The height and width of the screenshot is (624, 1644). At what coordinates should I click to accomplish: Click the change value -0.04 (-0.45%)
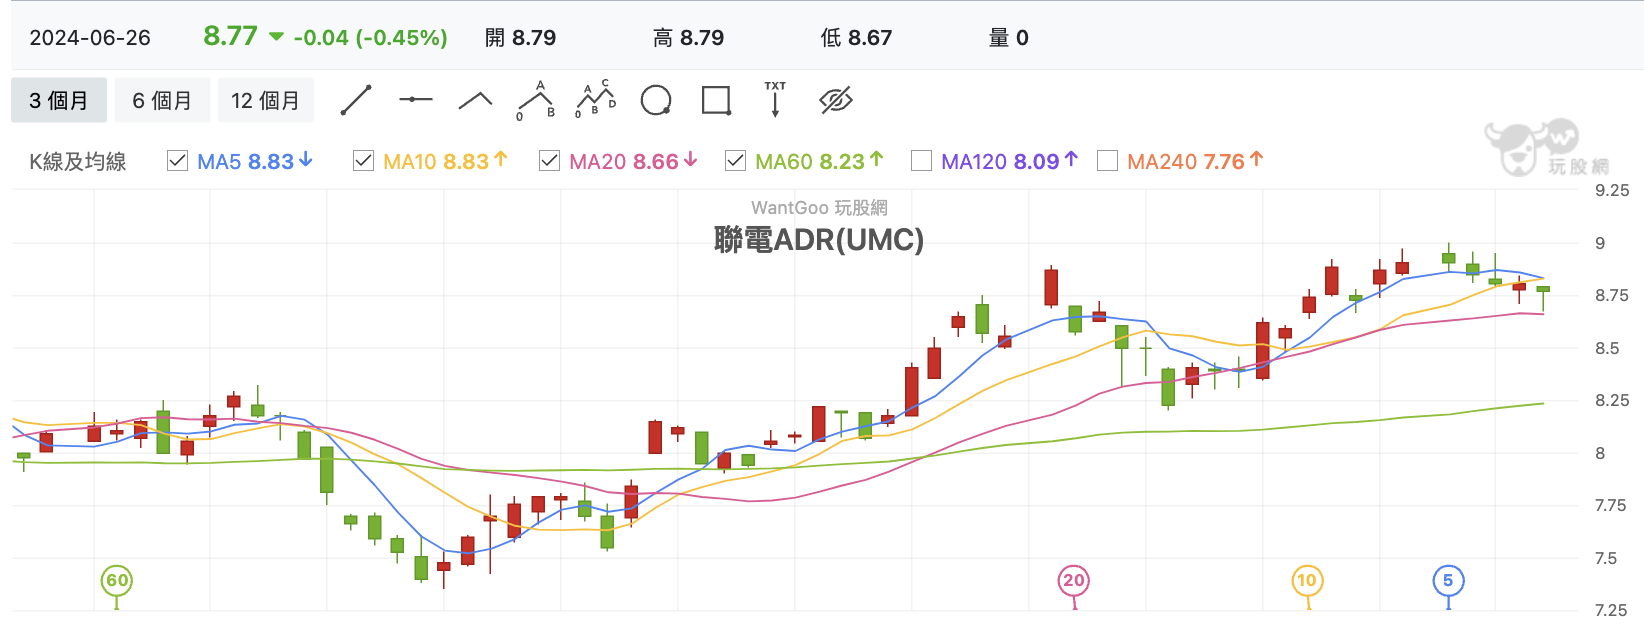(371, 38)
